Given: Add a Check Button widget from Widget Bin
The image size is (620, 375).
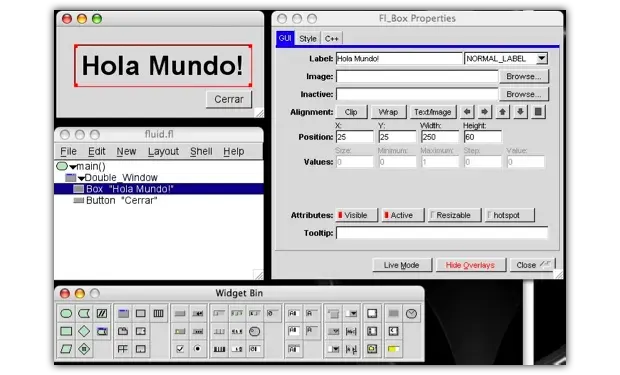Looking at the screenshot, I should click(x=180, y=349).
